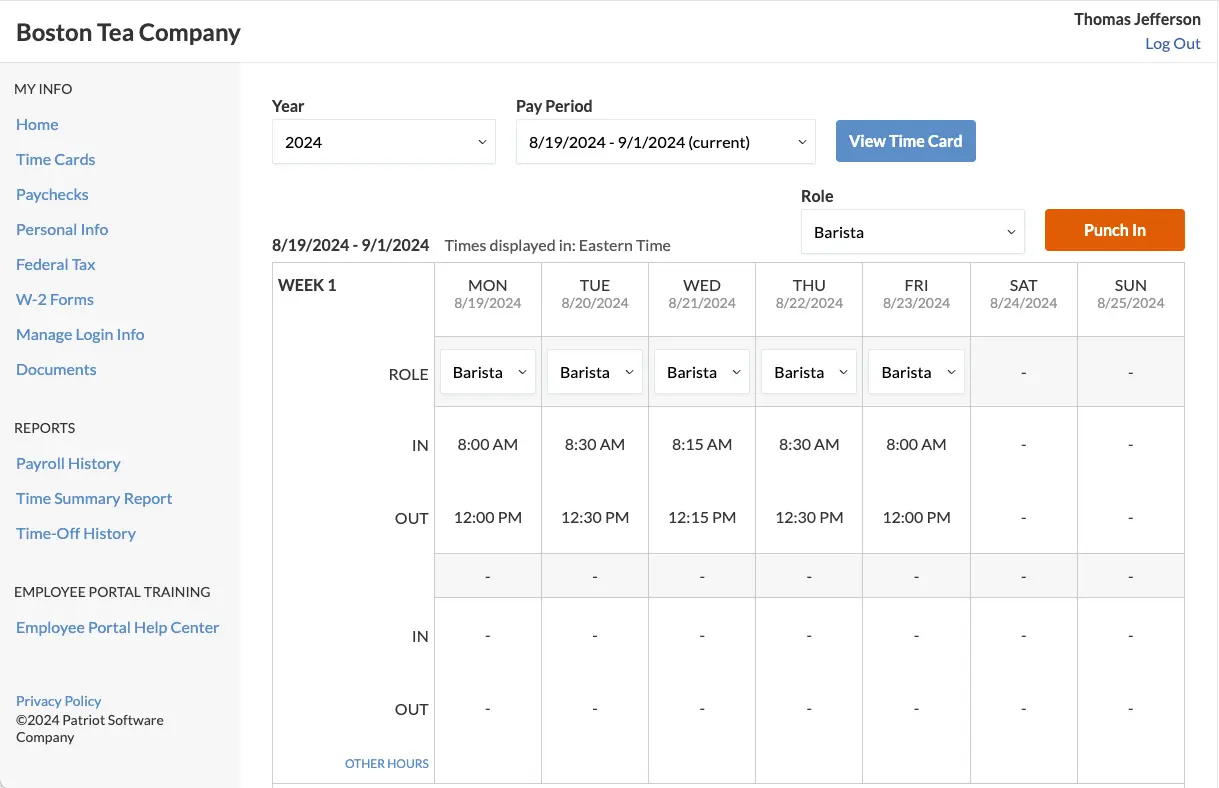Go to Home in sidebar
This screenshot has width=1219, height=788.
(x=37, y=125)
